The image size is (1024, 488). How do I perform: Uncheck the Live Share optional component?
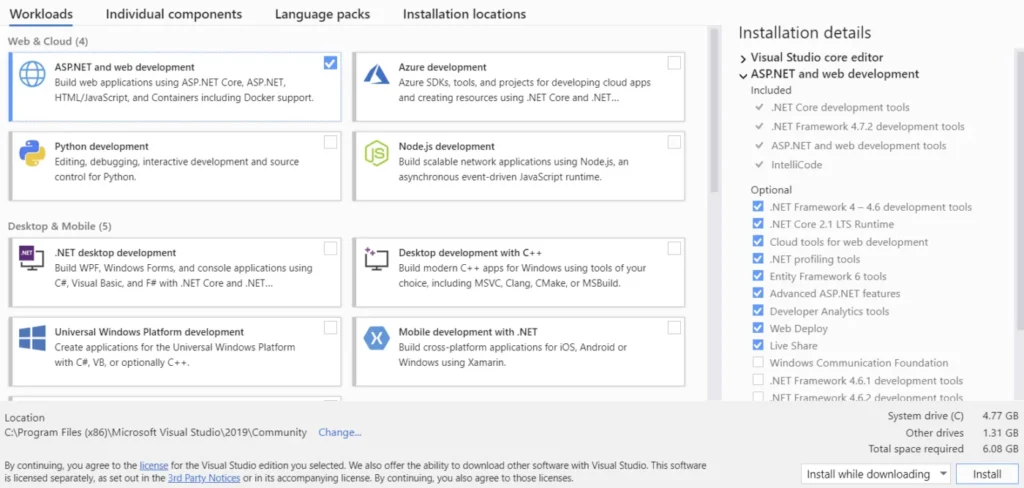758,345
